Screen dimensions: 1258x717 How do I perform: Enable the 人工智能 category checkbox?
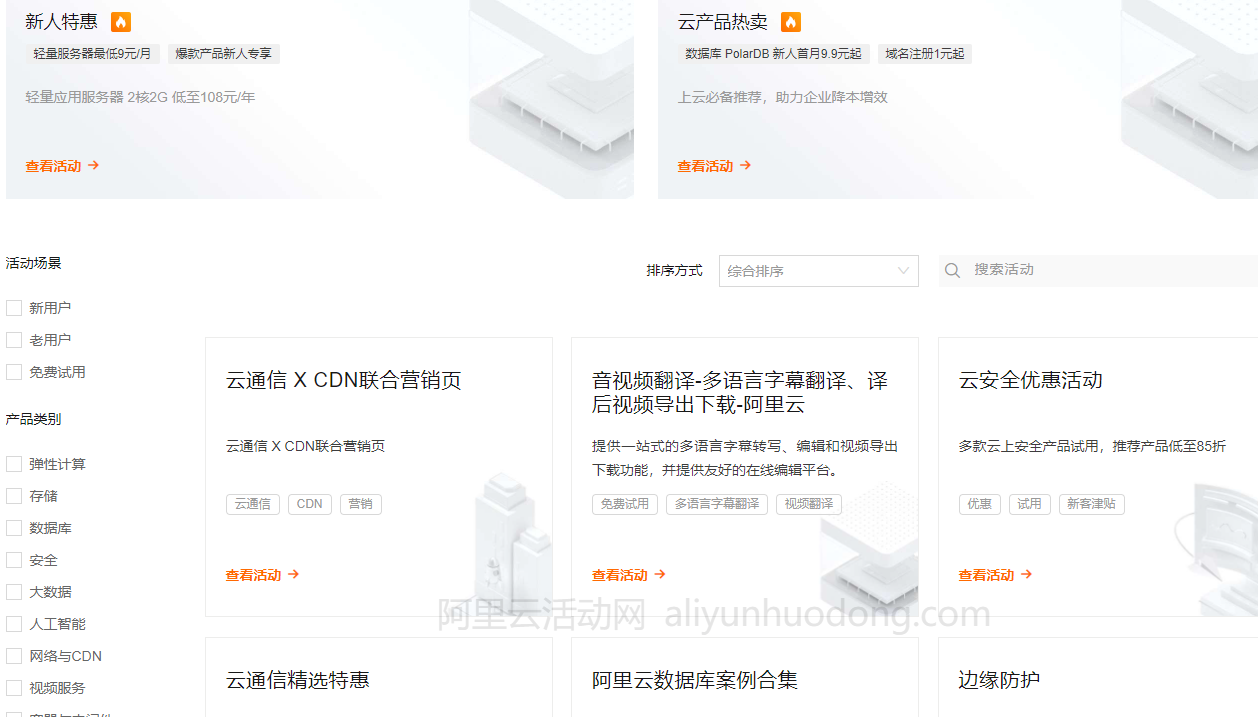click(14, 624)
